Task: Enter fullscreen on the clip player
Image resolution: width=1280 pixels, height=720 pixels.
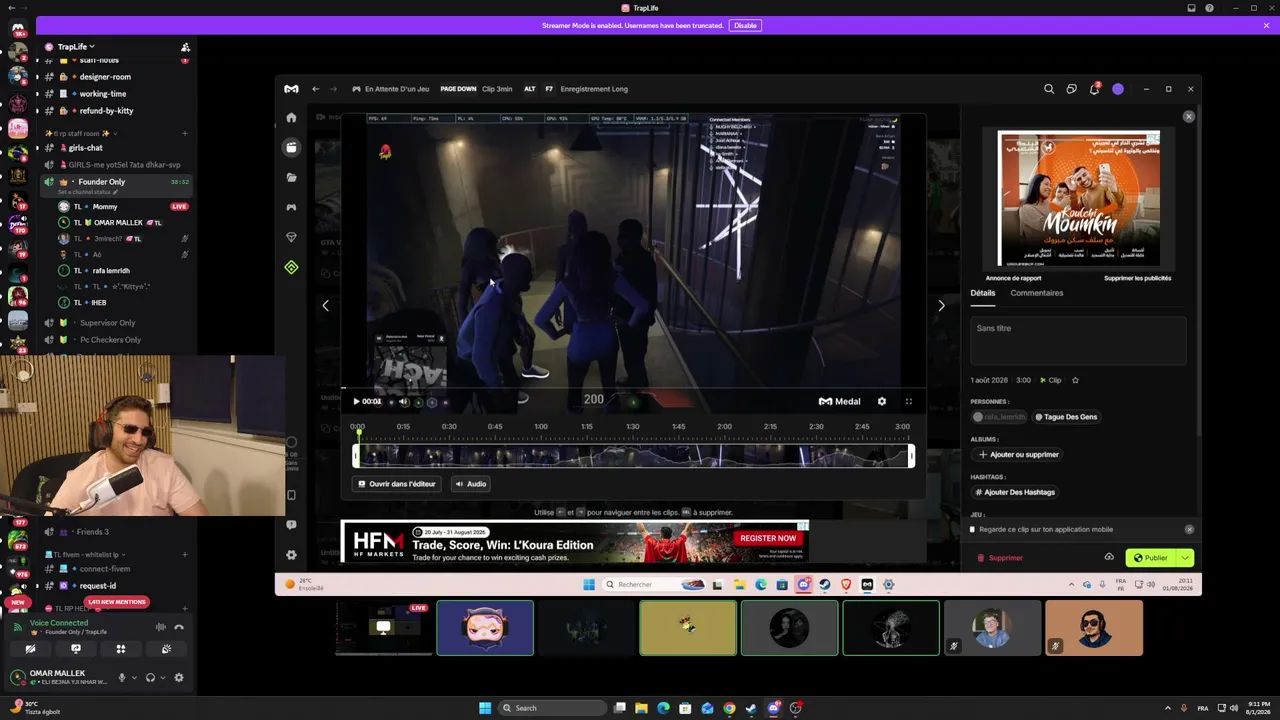Action: pos(909,401)
